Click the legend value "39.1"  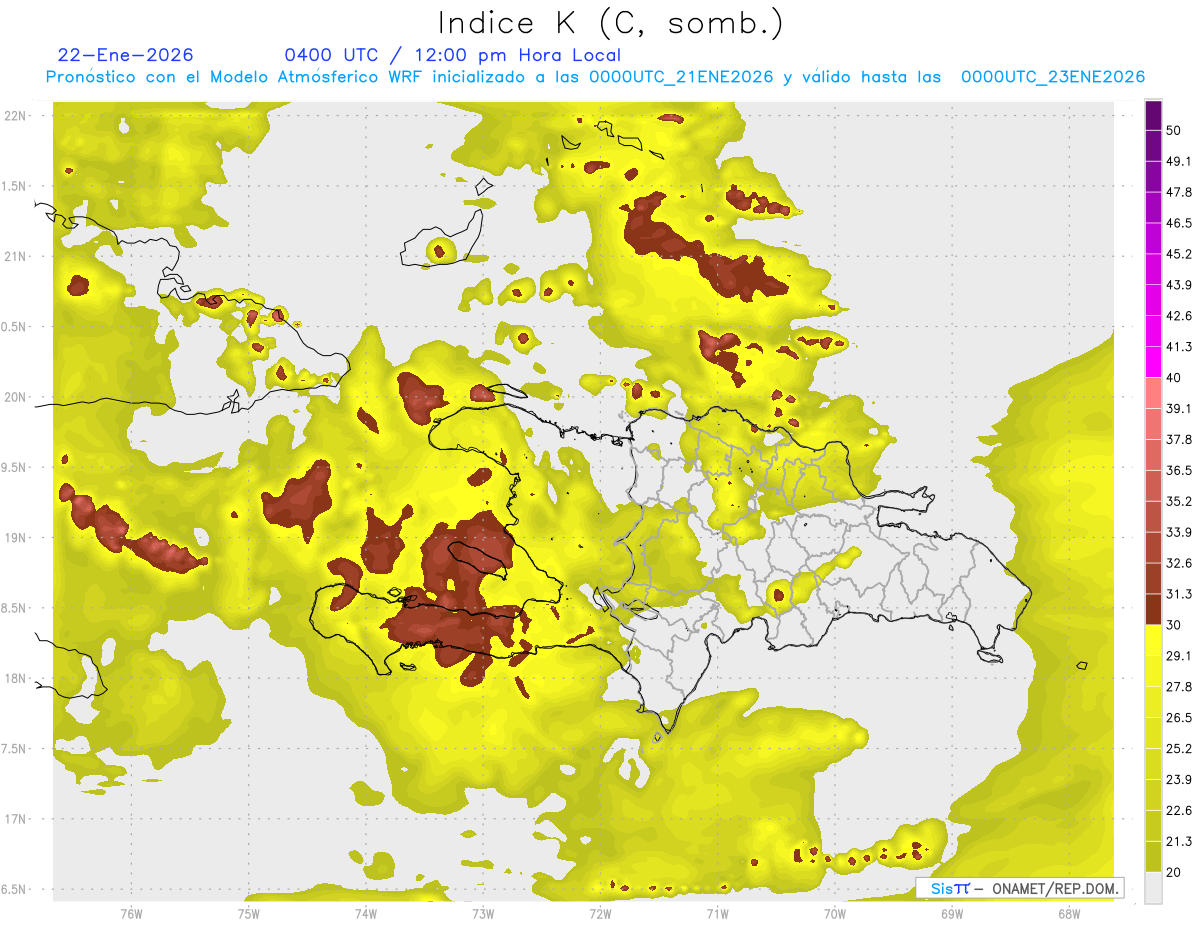coord(1179,409)
